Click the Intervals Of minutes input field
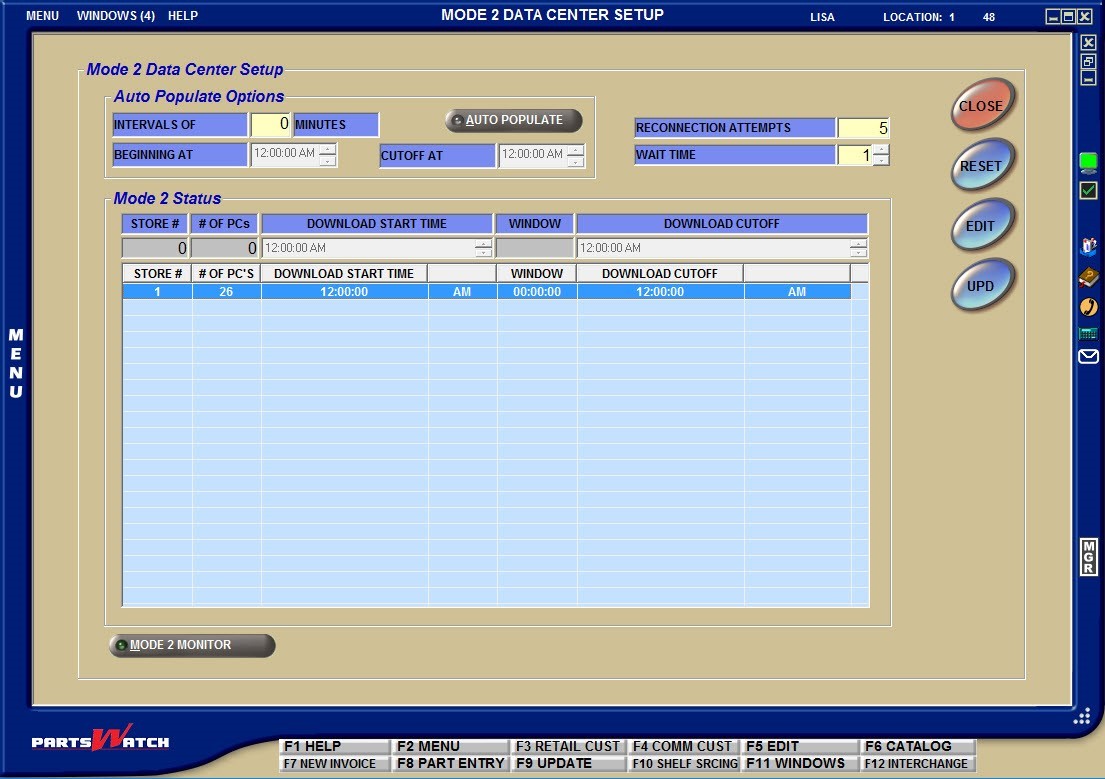Viewport: 1105px width, 779px height. coord(270,125)
